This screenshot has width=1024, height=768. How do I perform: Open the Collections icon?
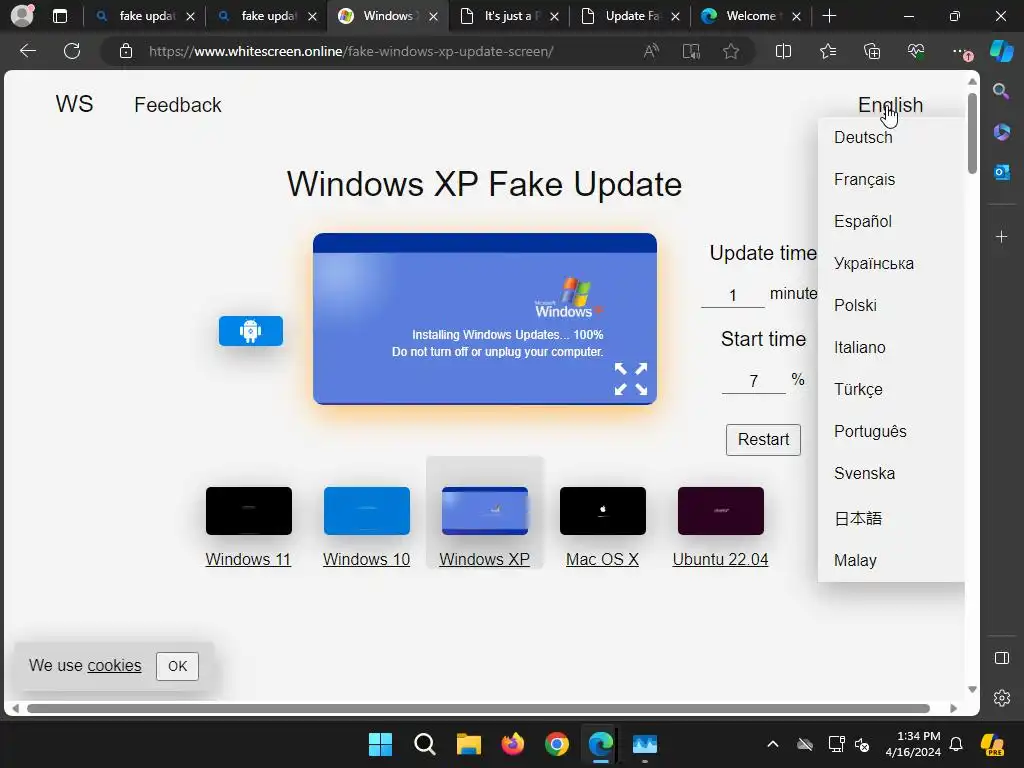click(x=872, y=51)
